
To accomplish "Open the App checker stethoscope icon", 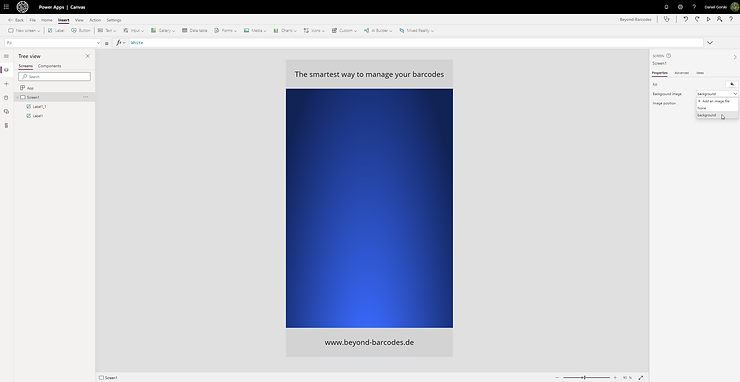I will (666, 19).
